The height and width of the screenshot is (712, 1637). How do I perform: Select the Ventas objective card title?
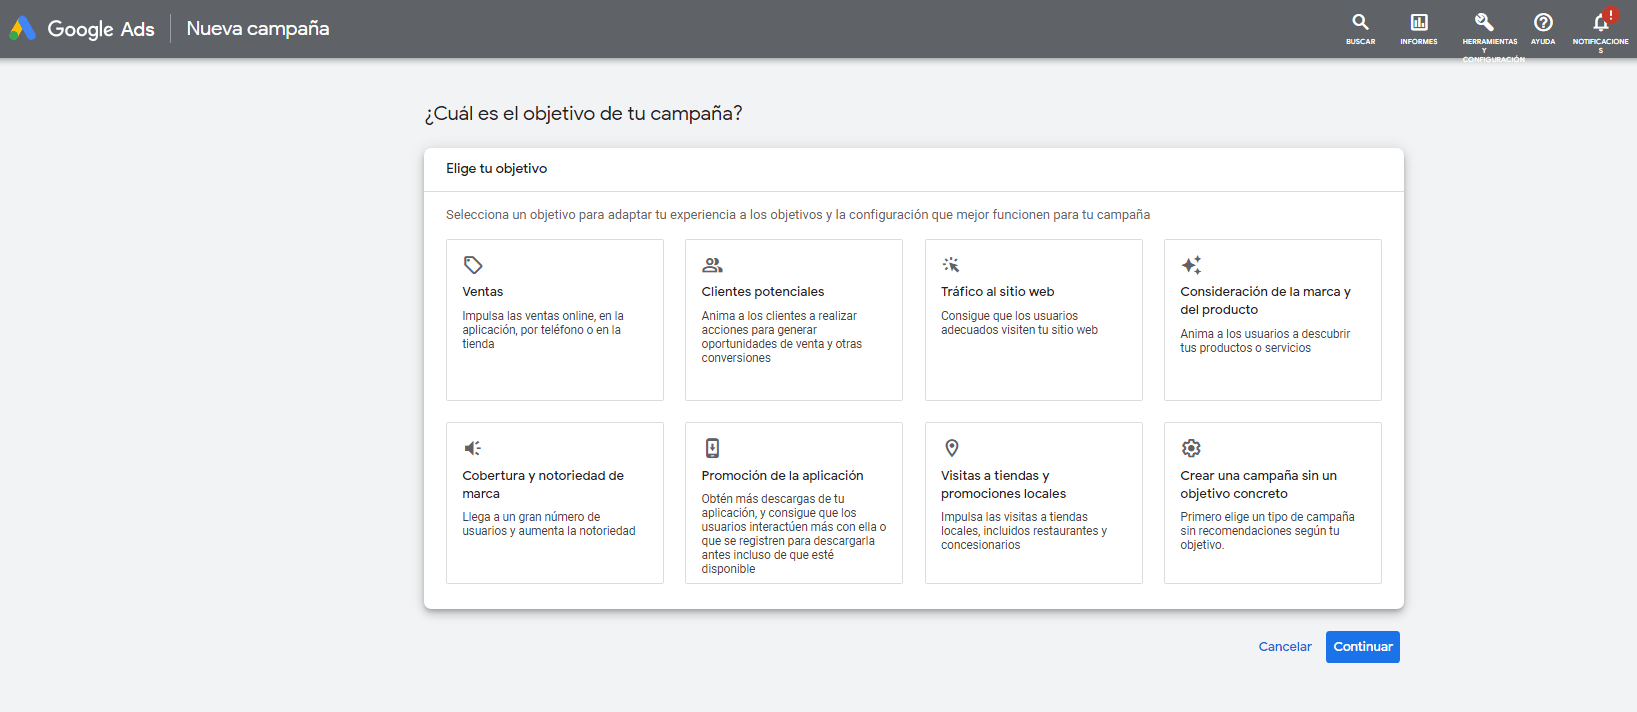pyautogui.click(x=483, y=292)
